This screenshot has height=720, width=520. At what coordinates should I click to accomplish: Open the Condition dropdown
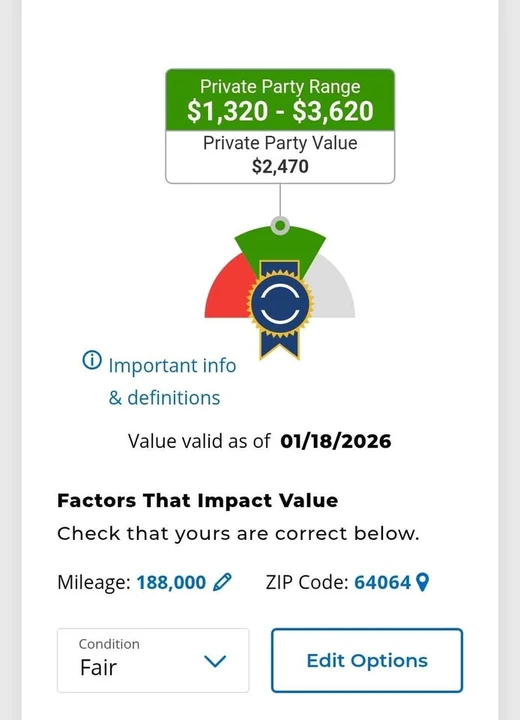point(153,660)
